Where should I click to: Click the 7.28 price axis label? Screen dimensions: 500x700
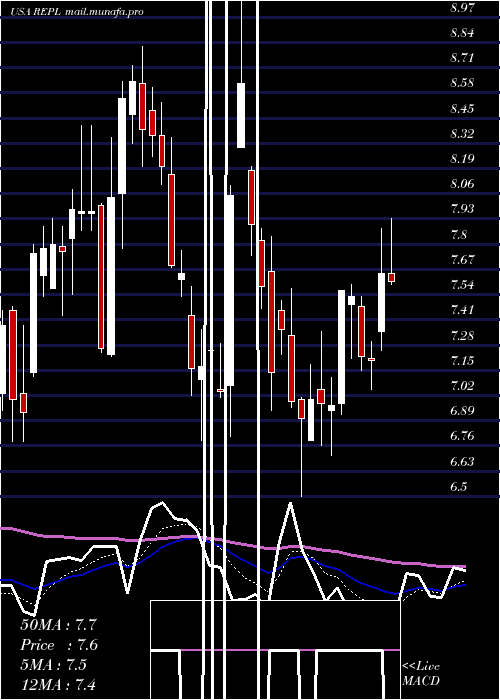point(462,335)
